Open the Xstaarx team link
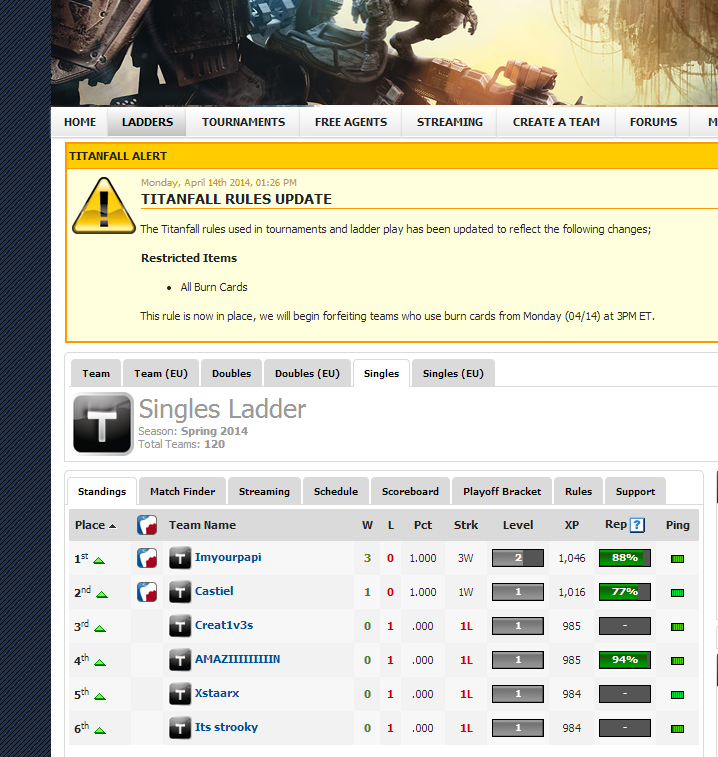Screen dimensions: 718x757 [x=217, y=693]
